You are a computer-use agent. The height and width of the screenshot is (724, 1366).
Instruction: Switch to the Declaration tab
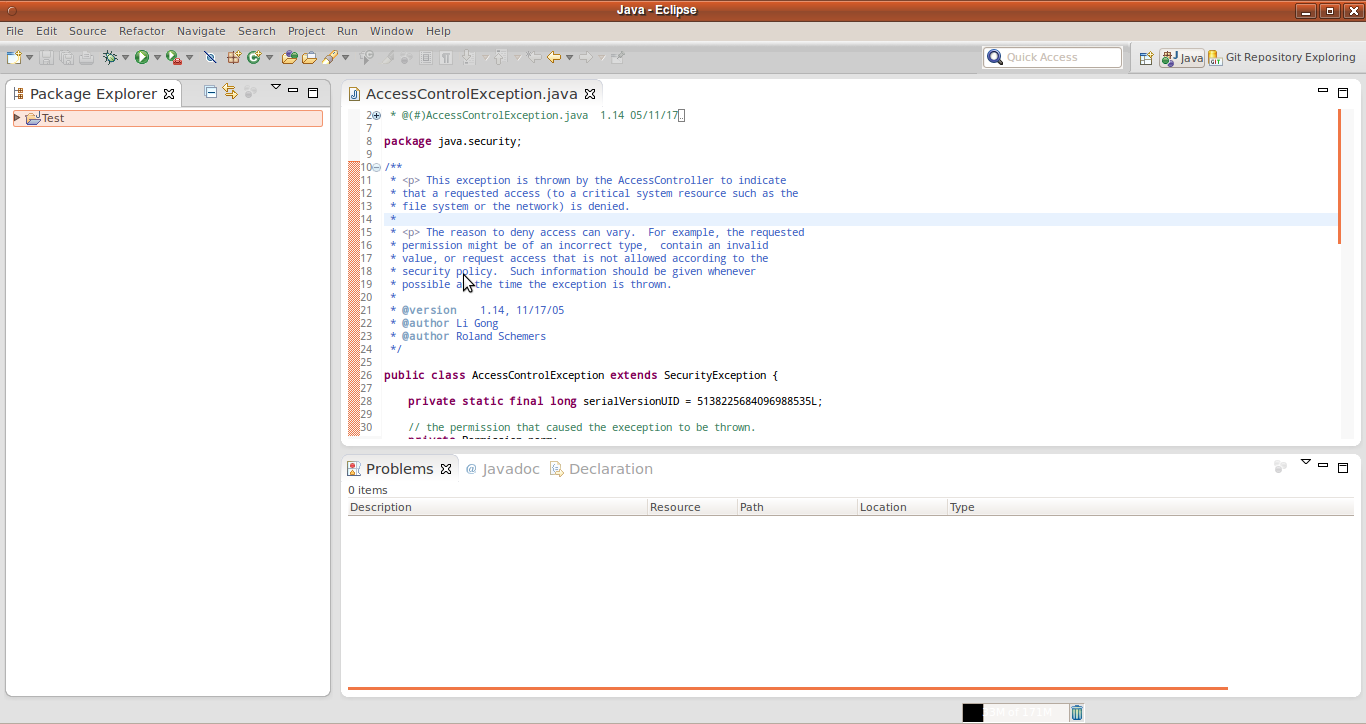pyautogui.click(x=601, y=469)
